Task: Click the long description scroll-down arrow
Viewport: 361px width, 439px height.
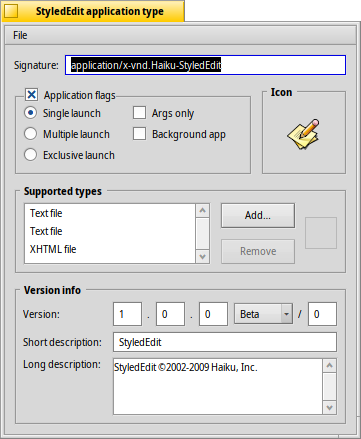Action: pos(330,408)
